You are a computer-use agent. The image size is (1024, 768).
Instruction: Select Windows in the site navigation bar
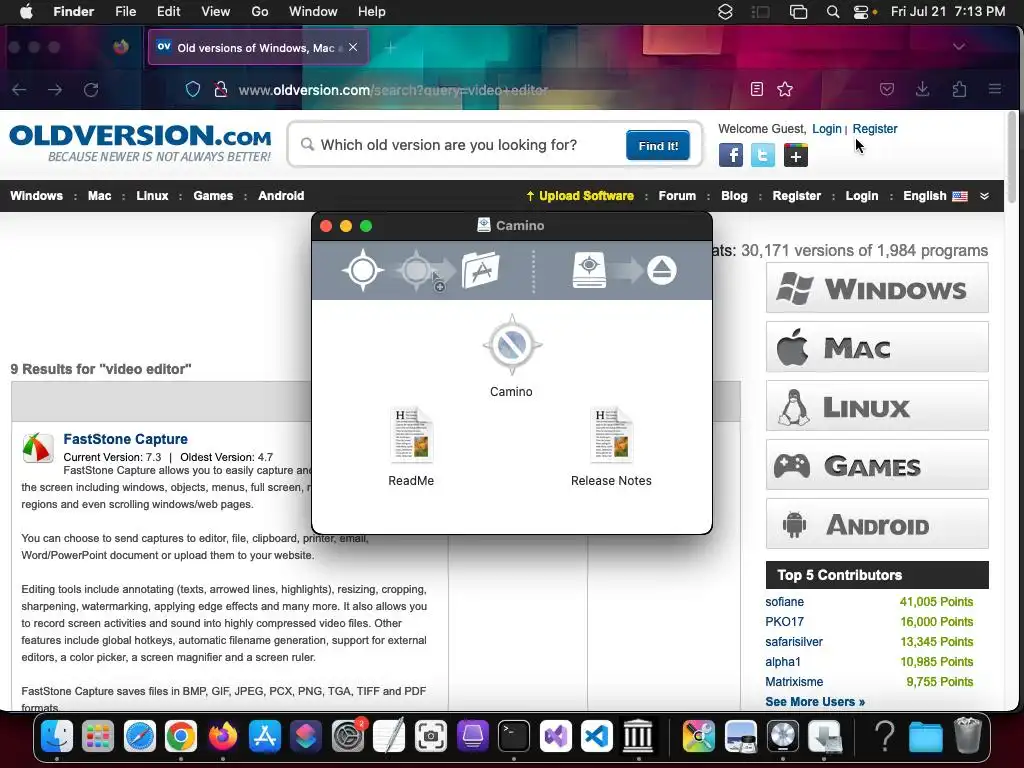point(37,196)
